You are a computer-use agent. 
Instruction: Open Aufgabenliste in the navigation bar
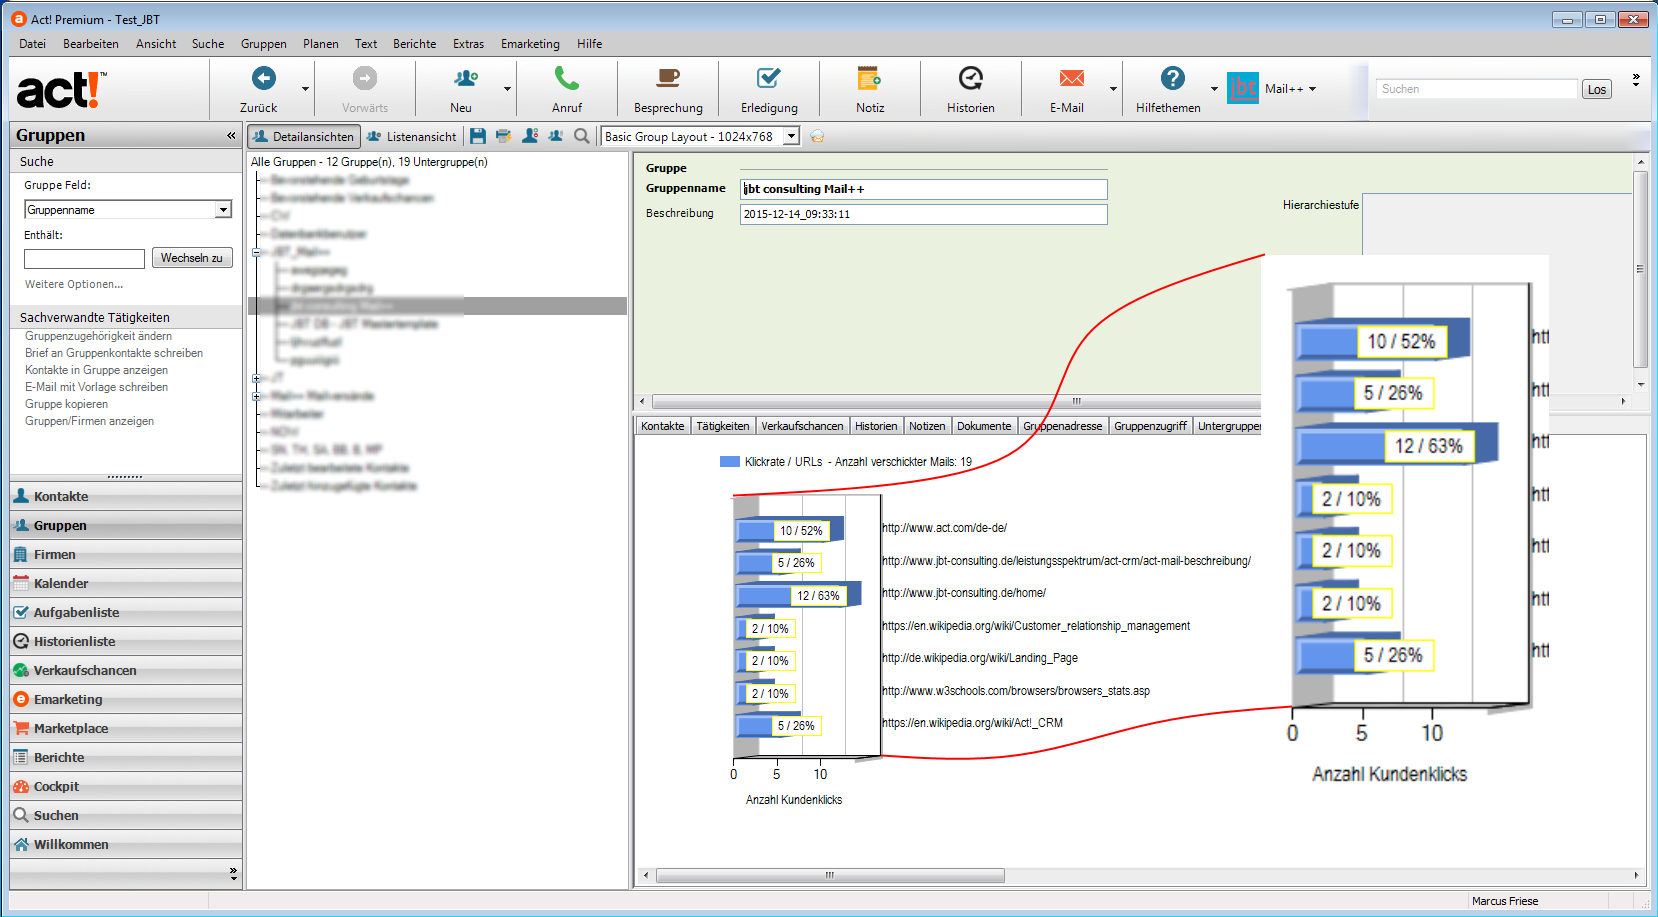point(126,612)
